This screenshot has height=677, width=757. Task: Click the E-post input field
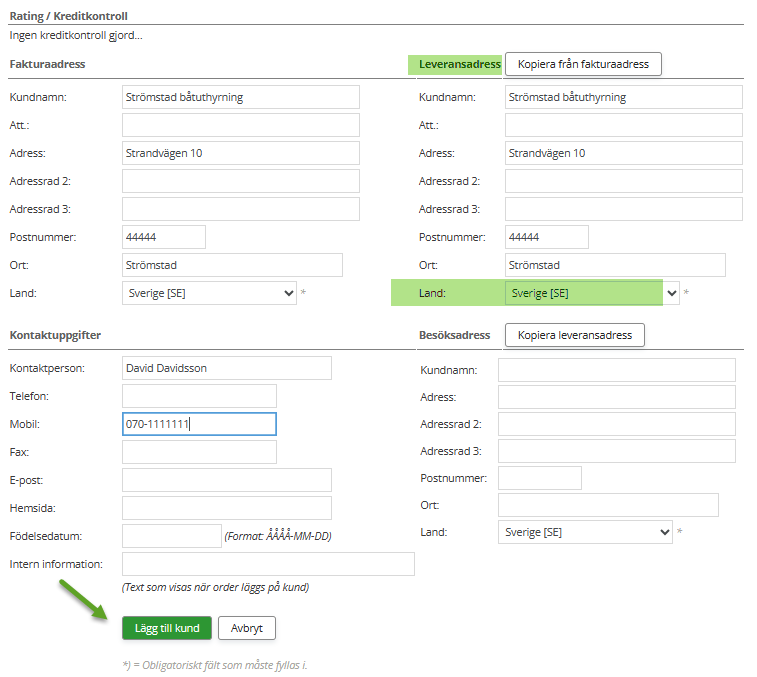click(x=226, y=480)
